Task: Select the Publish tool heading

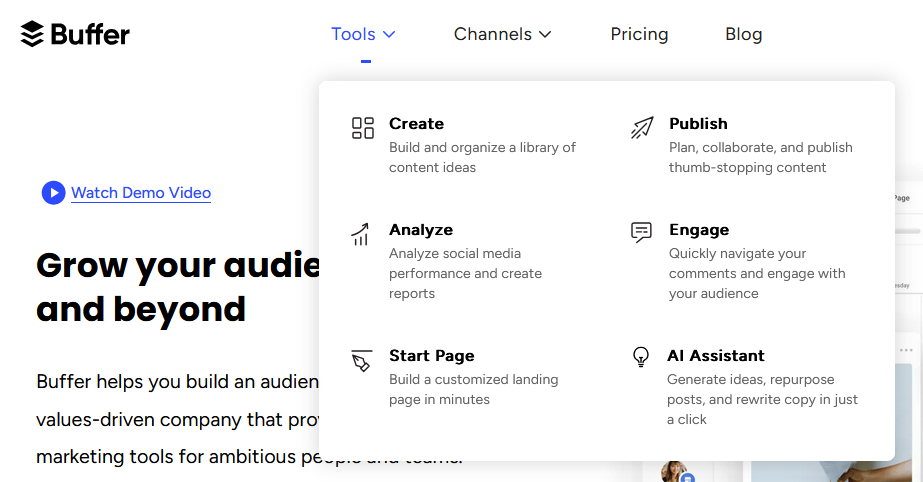Action: (698, 124)
